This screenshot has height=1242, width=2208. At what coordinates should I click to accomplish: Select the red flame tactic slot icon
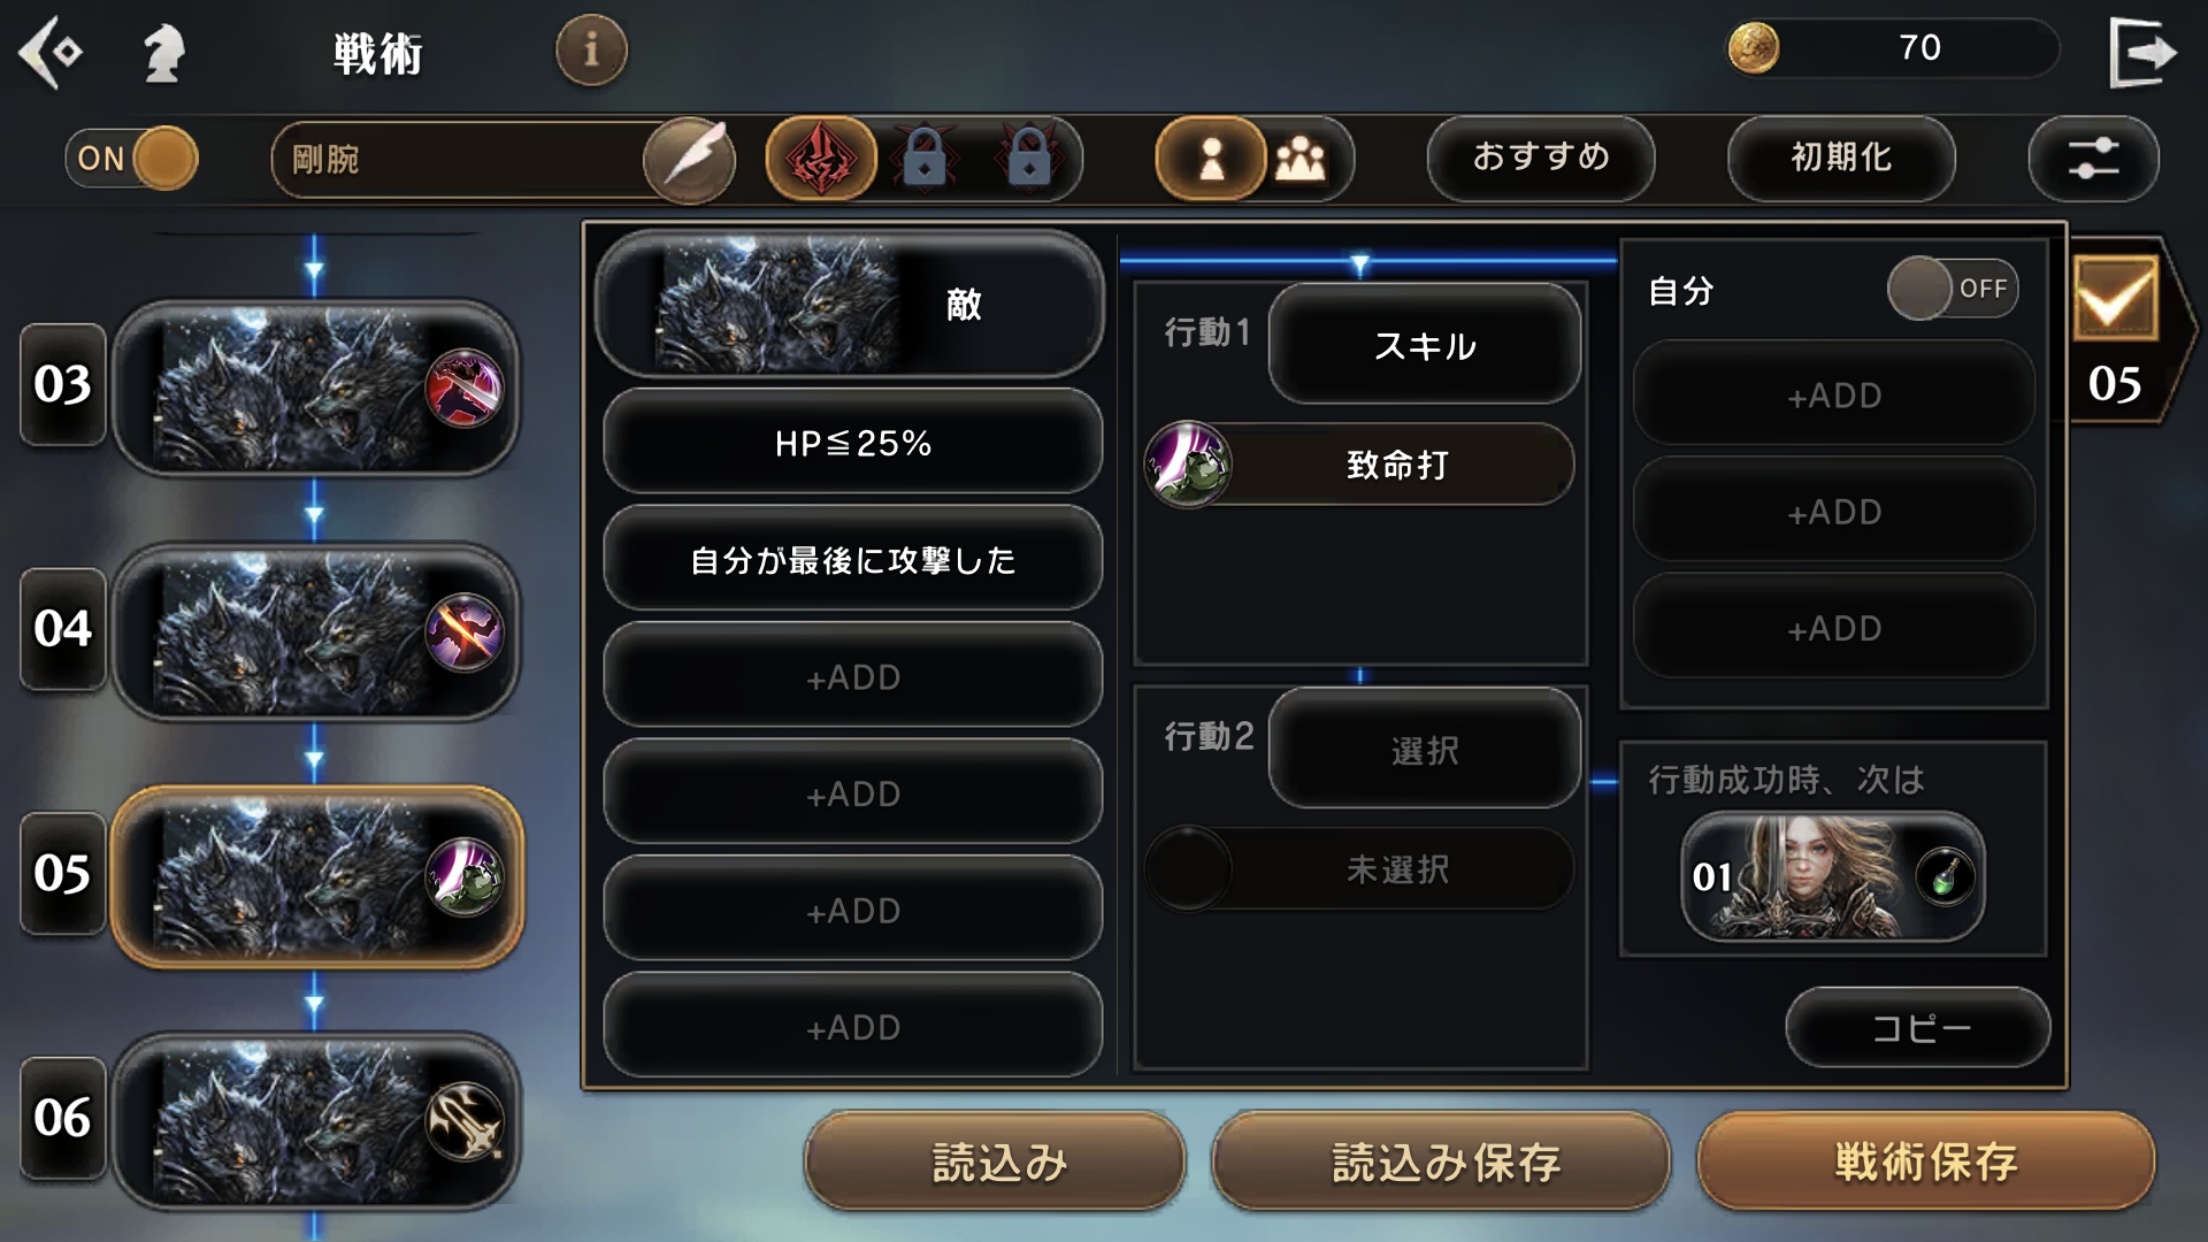[820, 158]
